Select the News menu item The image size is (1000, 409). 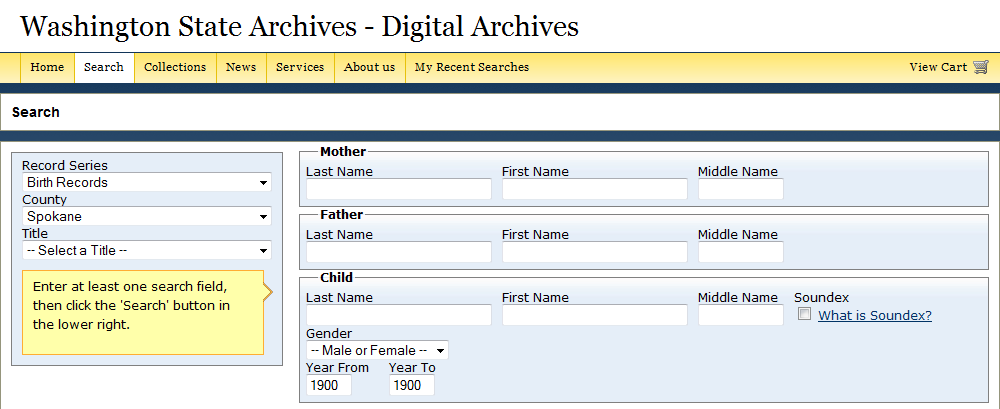click(241, 67)
